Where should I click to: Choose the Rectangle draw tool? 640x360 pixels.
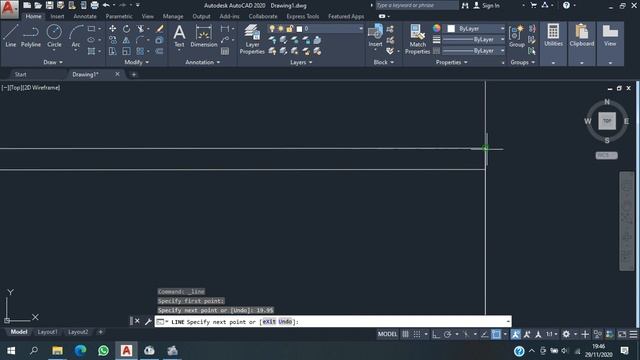[91, 29]
